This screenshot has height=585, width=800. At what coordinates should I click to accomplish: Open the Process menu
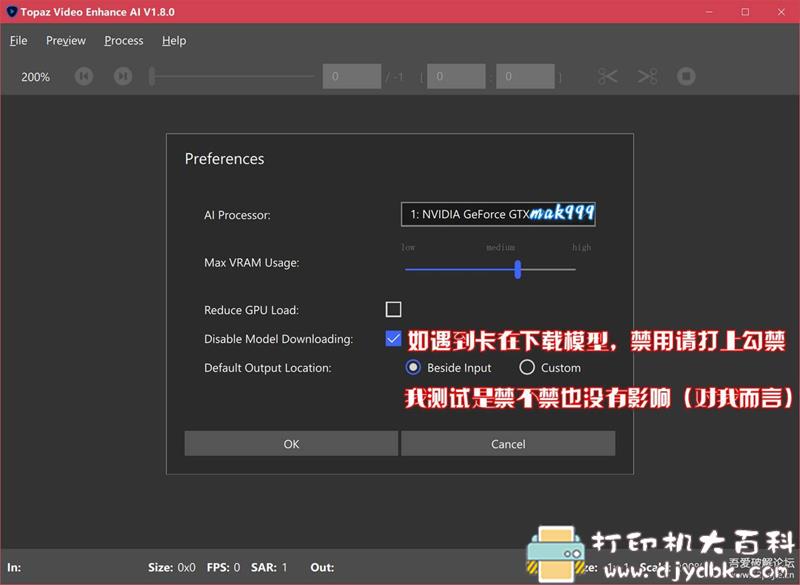[123, 41]
